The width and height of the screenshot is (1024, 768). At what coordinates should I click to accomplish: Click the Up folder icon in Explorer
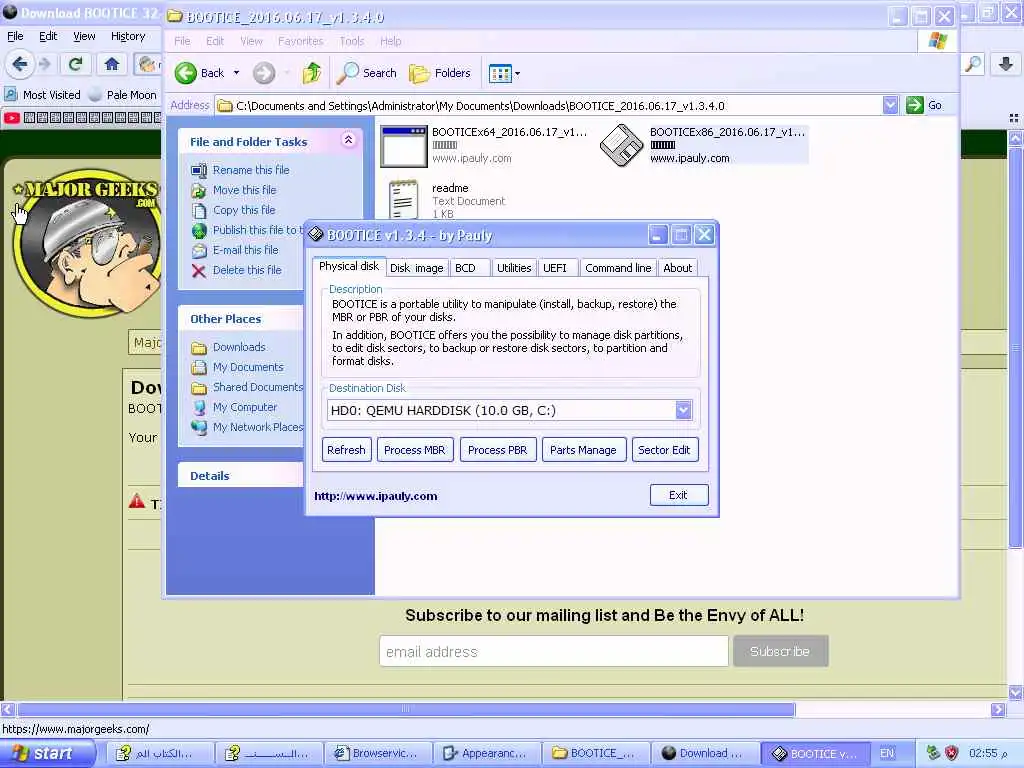click(312, 73)
